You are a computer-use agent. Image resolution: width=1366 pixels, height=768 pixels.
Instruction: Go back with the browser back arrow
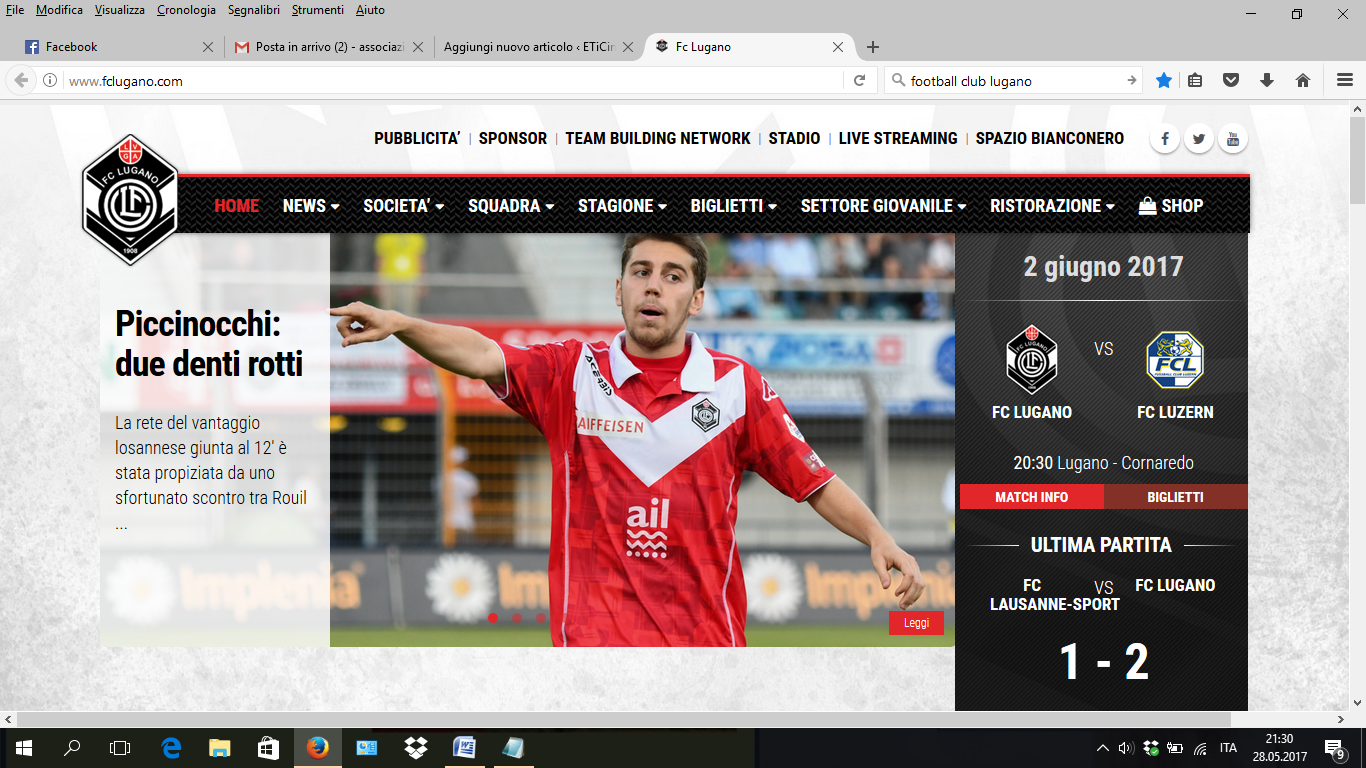click(x=22, y=81)
